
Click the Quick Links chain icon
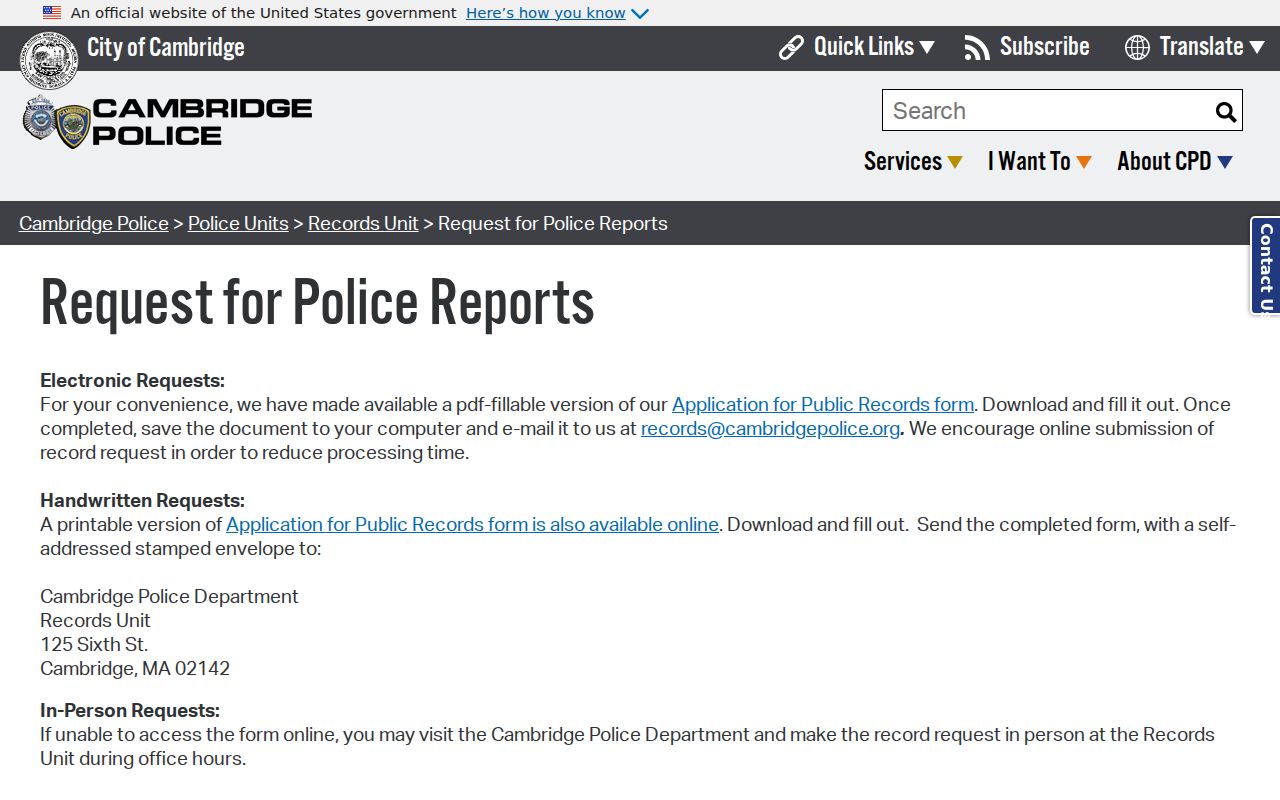click(x=791, y=47)
